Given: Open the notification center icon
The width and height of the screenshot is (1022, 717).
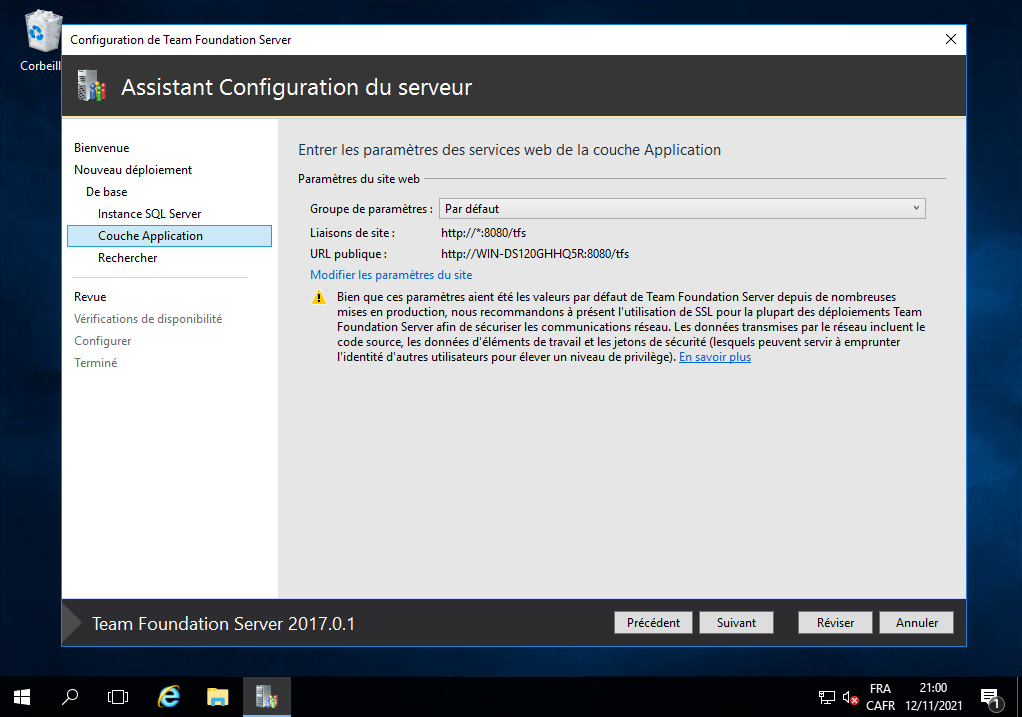Looking at the screenshot, I should tap(990, 697).
